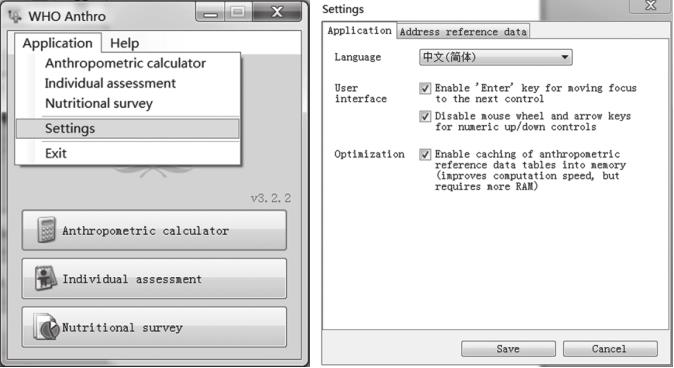Minimize the WHO Anthro window
Screen dimensions: 674x368
pos(210,12)
